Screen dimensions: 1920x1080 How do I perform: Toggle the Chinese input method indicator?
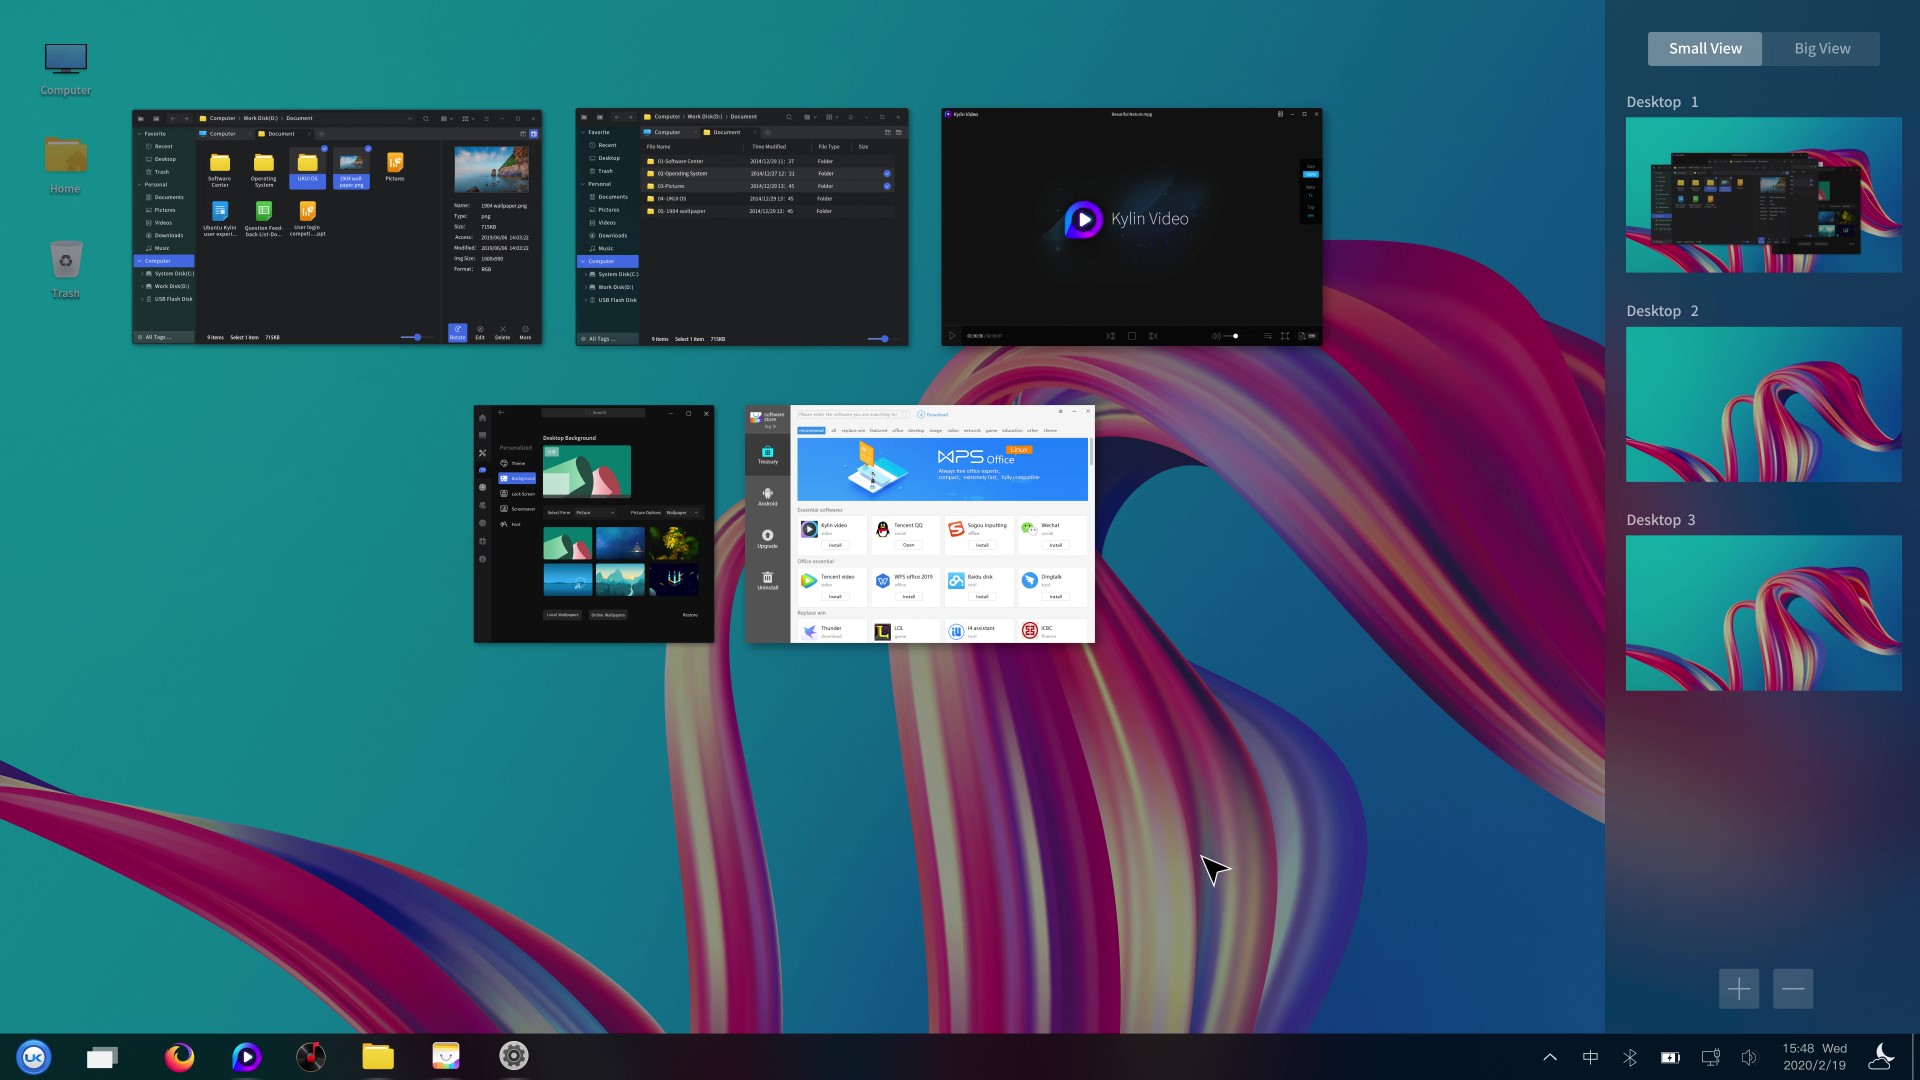[x=1590, y=1057]
